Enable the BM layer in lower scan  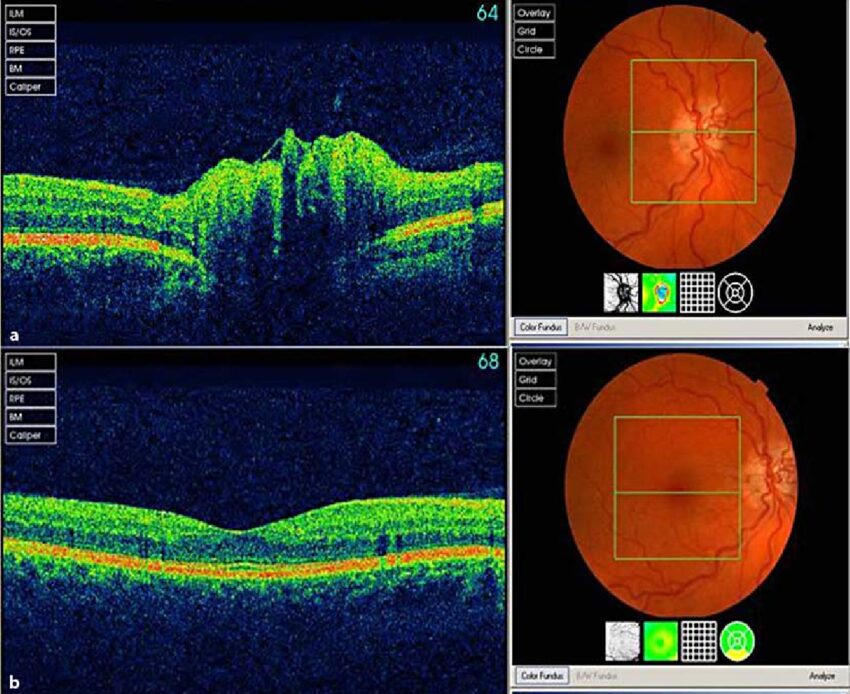coord(29,417)
